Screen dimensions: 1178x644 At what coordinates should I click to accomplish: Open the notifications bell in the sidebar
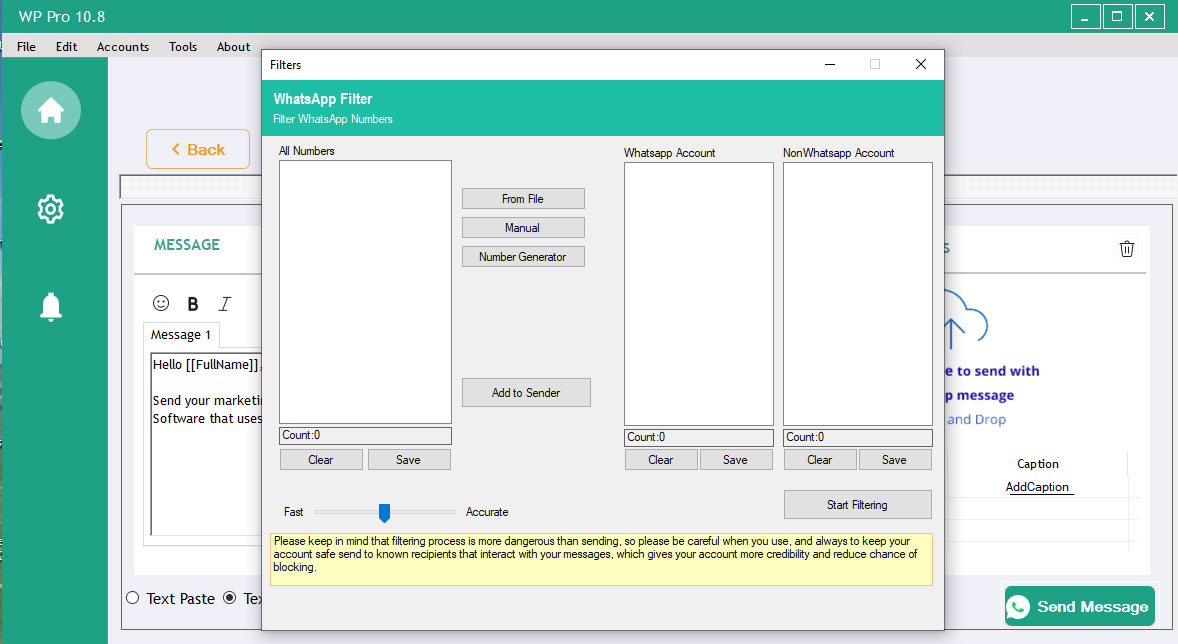(50, 307)
